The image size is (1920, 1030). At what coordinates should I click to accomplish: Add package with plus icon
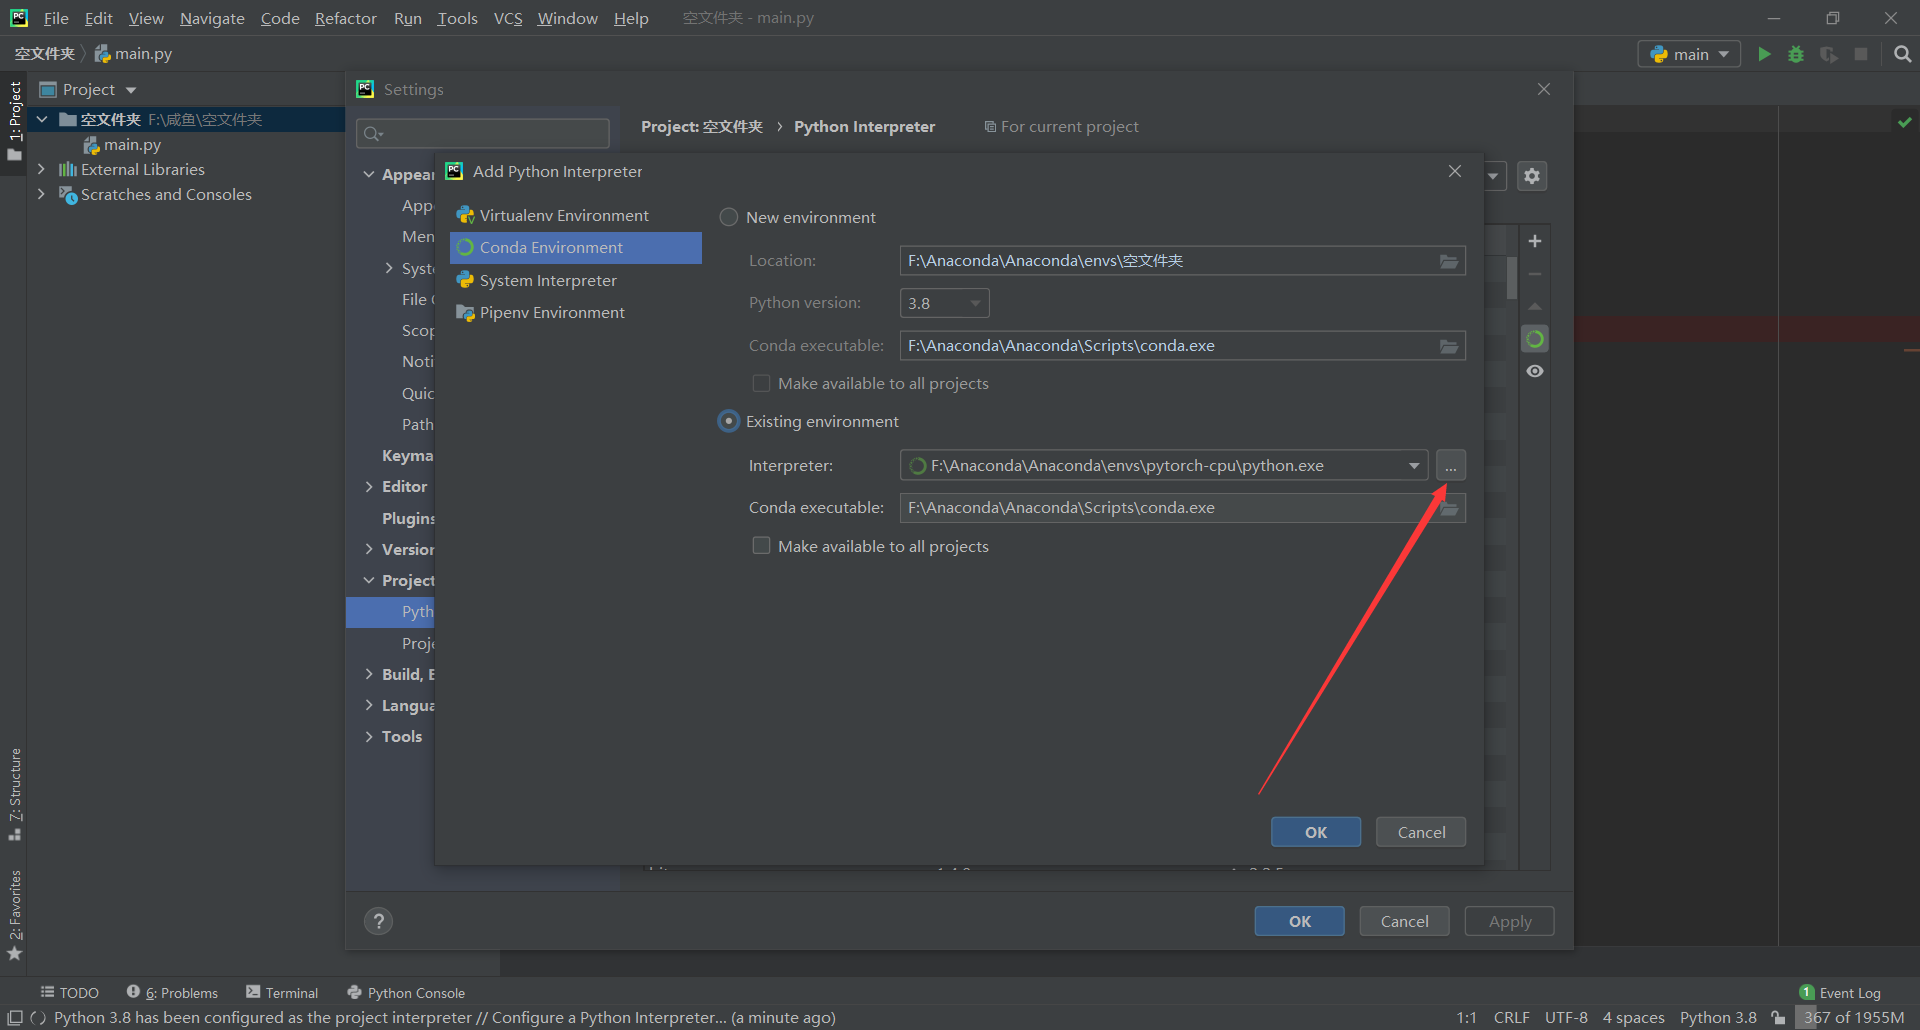pyautogui.click(x=1535, y=241)
